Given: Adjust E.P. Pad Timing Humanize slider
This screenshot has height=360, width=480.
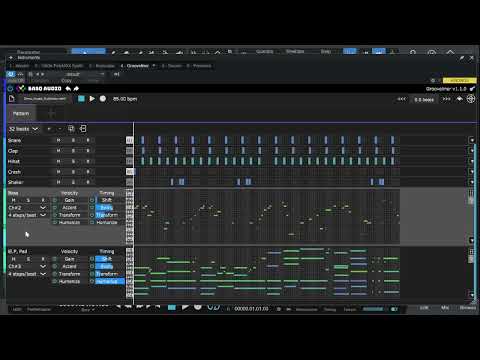Looking at the screenshot, I should point(110,282).
